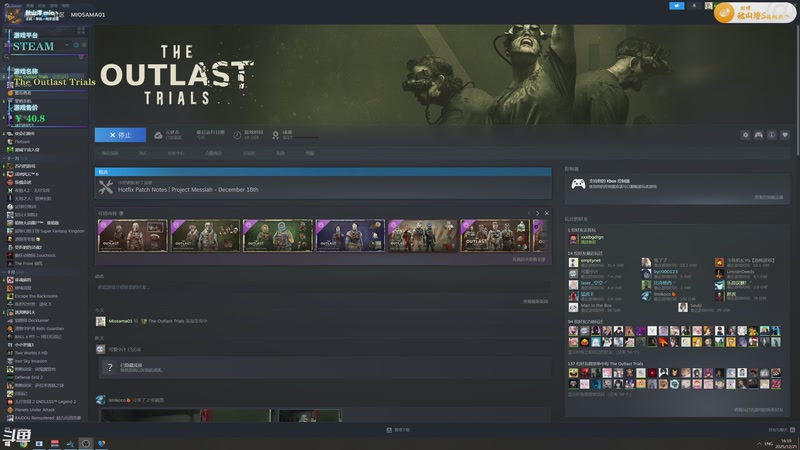Viewport: 800px width, 450px height.
Task: Open the library filter icon beside search
Action: (81, 57)
